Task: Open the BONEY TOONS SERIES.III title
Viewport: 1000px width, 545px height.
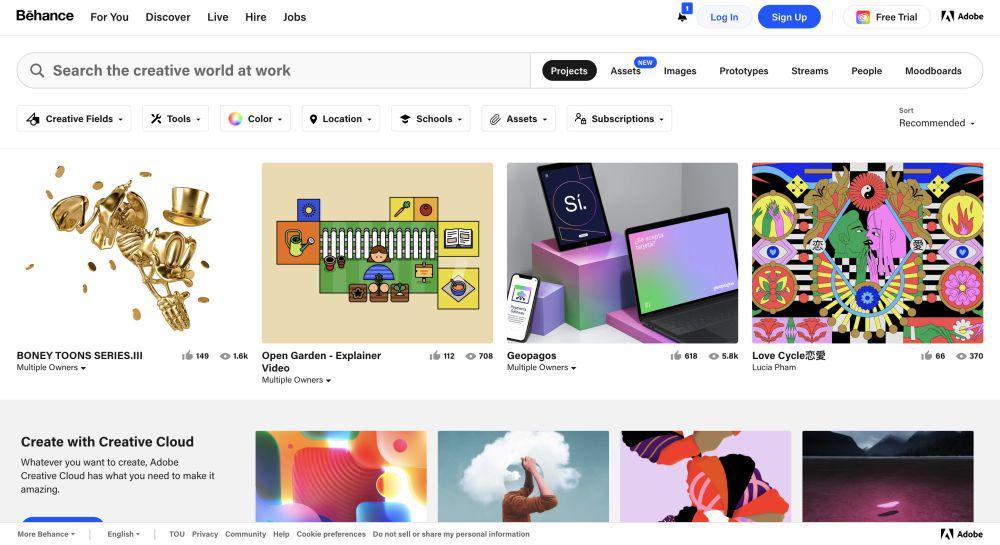Action: pos(80,356)
